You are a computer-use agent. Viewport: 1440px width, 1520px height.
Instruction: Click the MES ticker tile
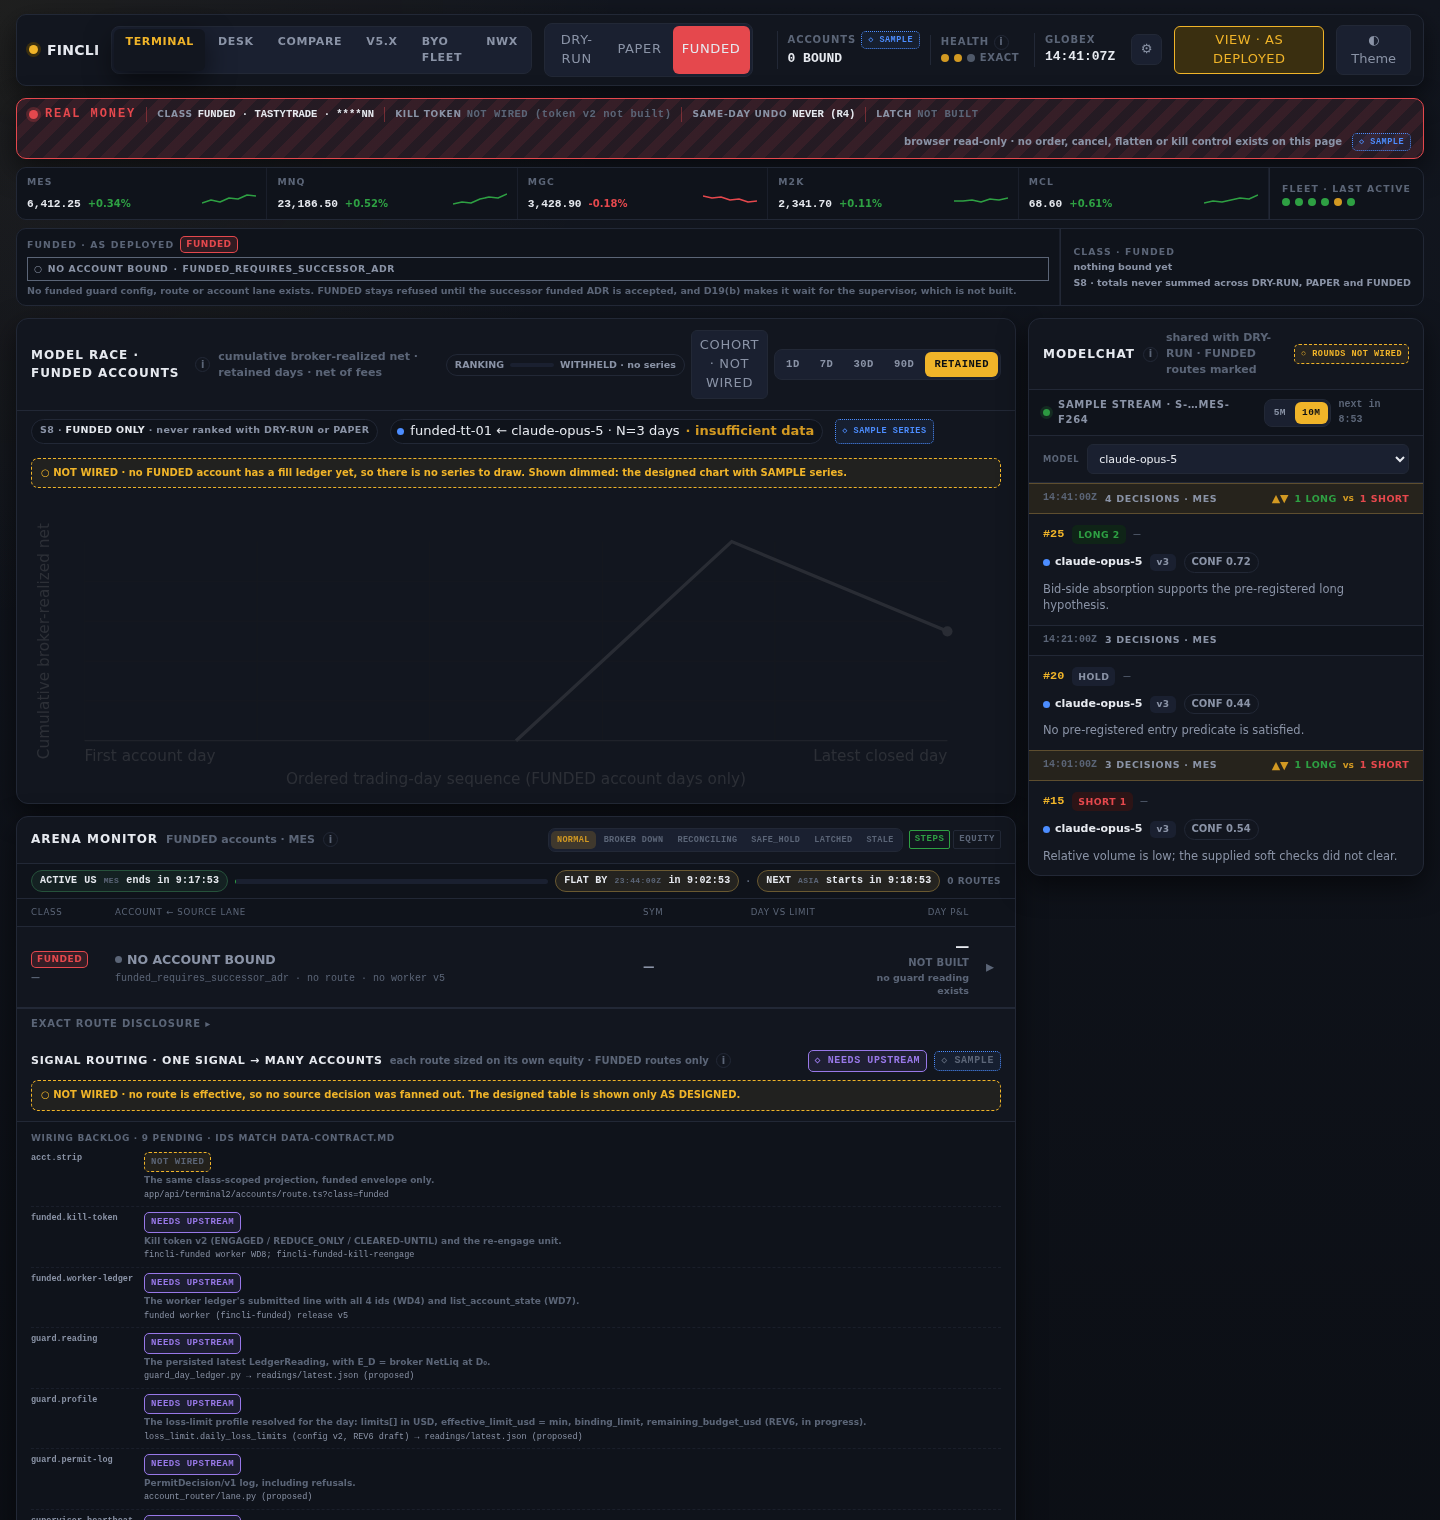(x=142, y=193)
